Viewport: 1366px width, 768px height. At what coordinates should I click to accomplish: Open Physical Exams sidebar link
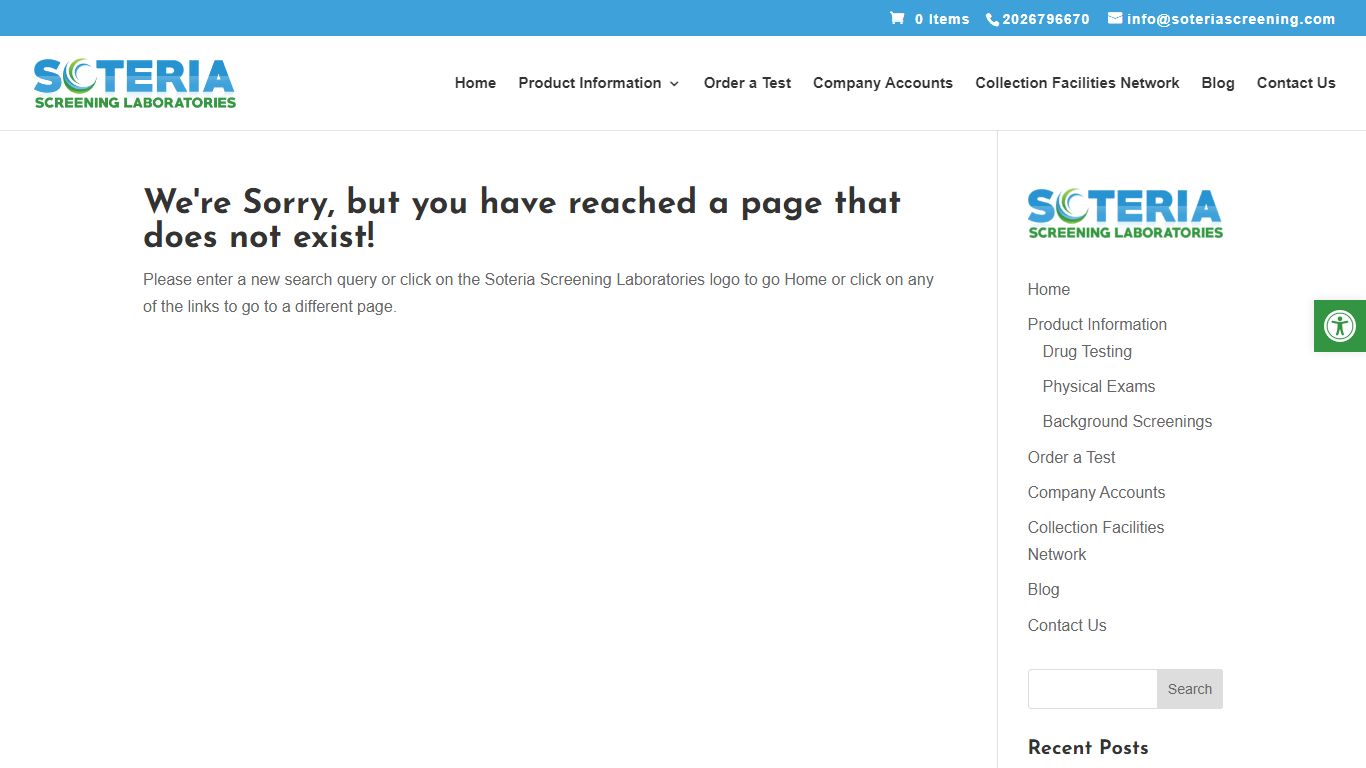1099,386
